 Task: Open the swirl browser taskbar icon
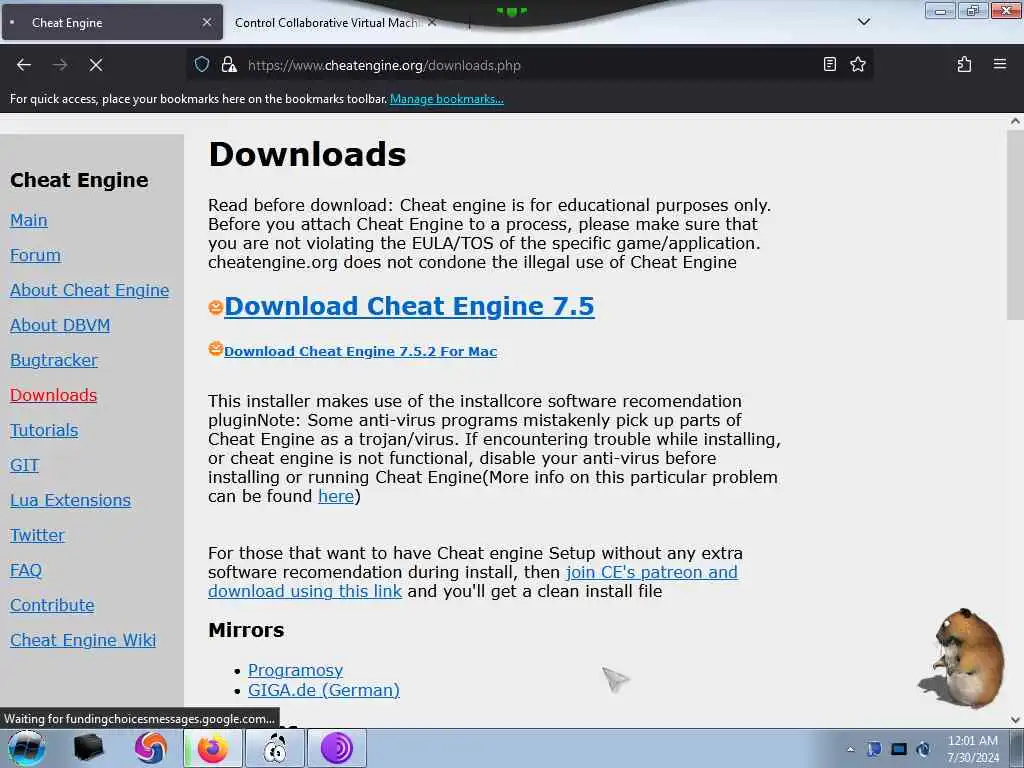(151, 748)
